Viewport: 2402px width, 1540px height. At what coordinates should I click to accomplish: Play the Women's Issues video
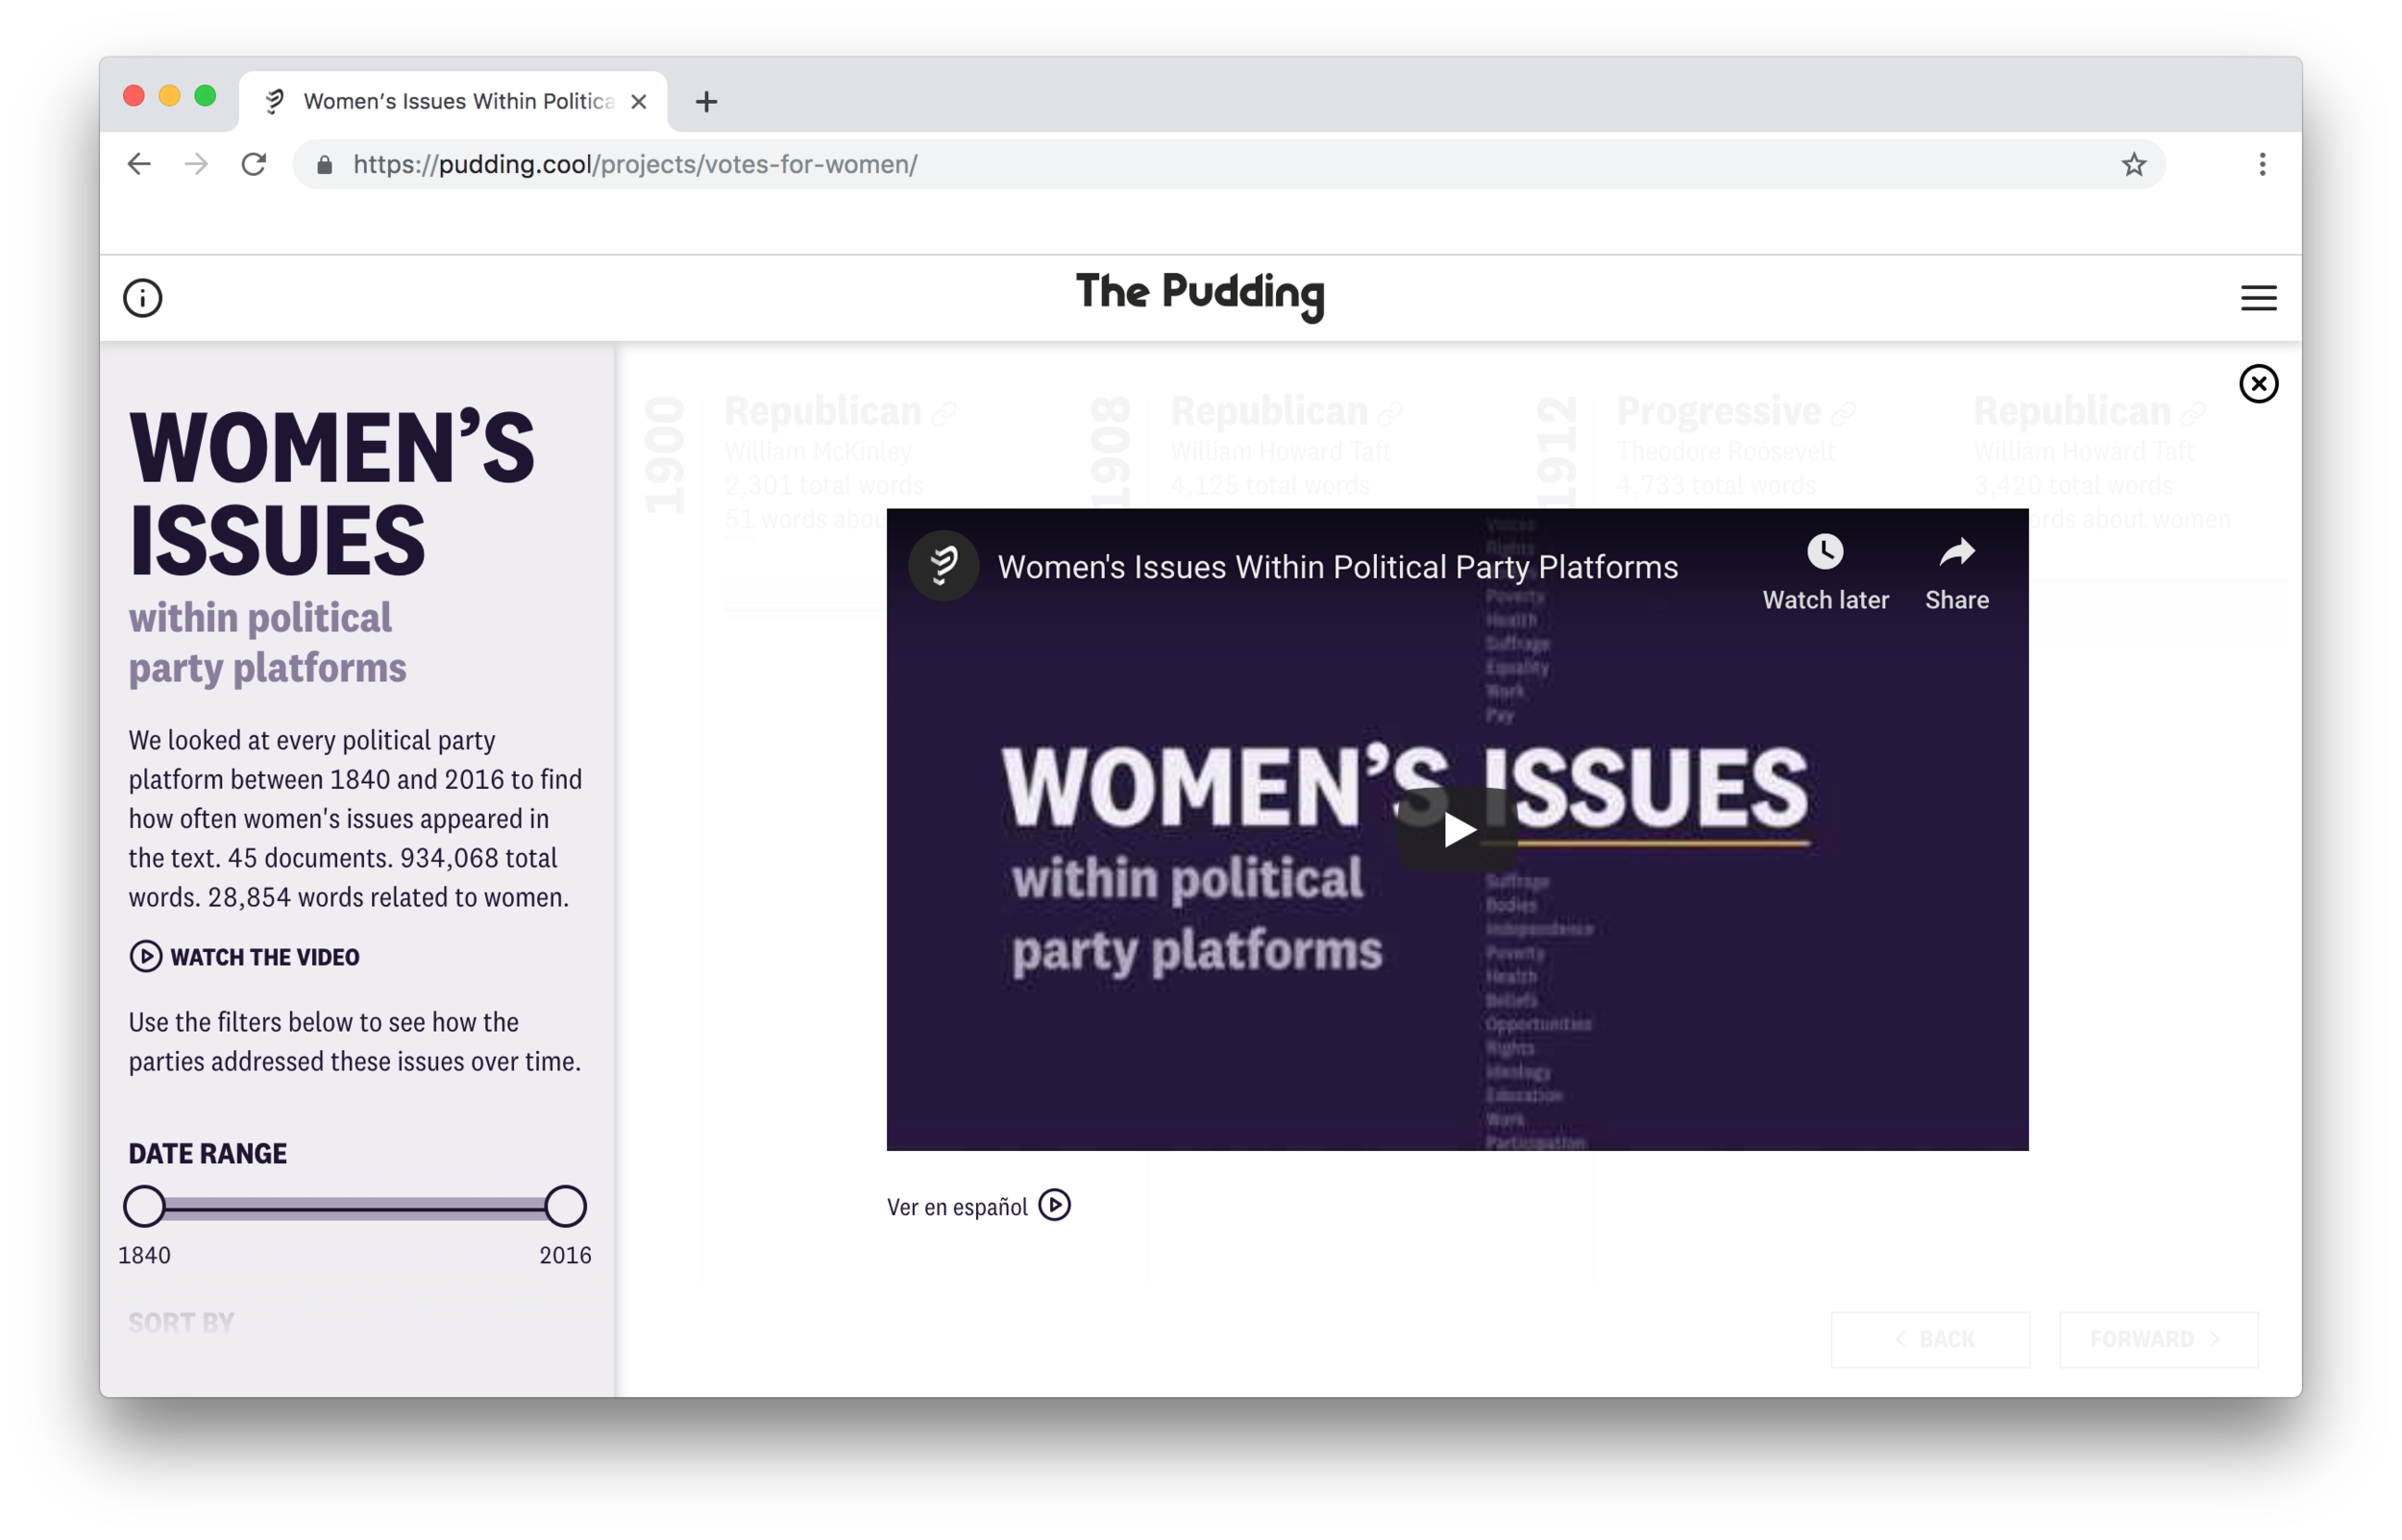tap(1457, 829)
